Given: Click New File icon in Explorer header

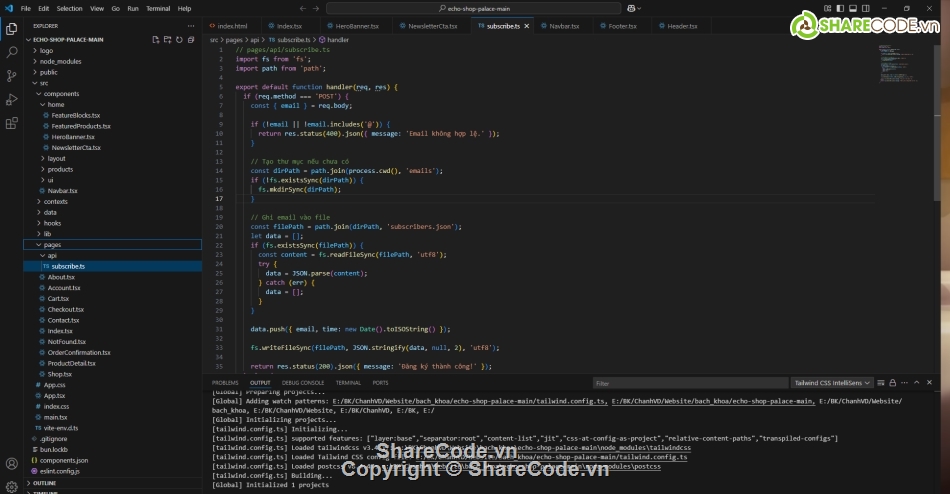Looking at the screenshot, I should [156, 39].
